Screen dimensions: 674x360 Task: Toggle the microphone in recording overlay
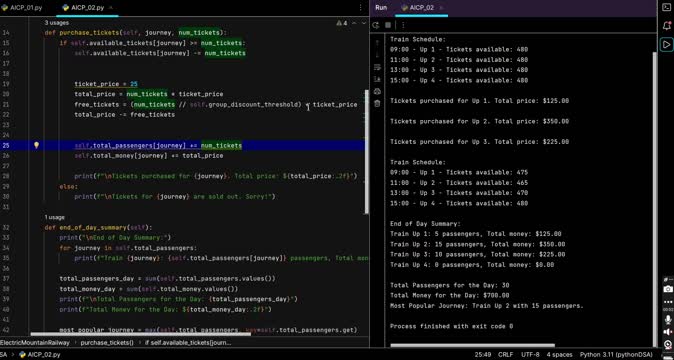[668, 320]
